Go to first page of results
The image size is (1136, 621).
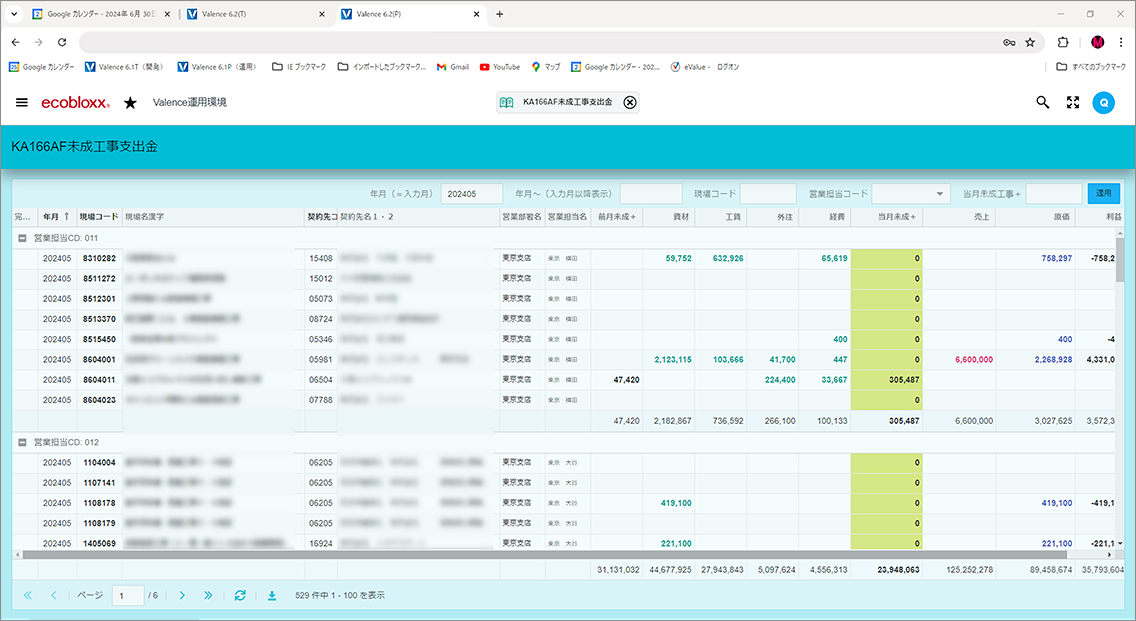pyautogui.click(x=28, y=595)
